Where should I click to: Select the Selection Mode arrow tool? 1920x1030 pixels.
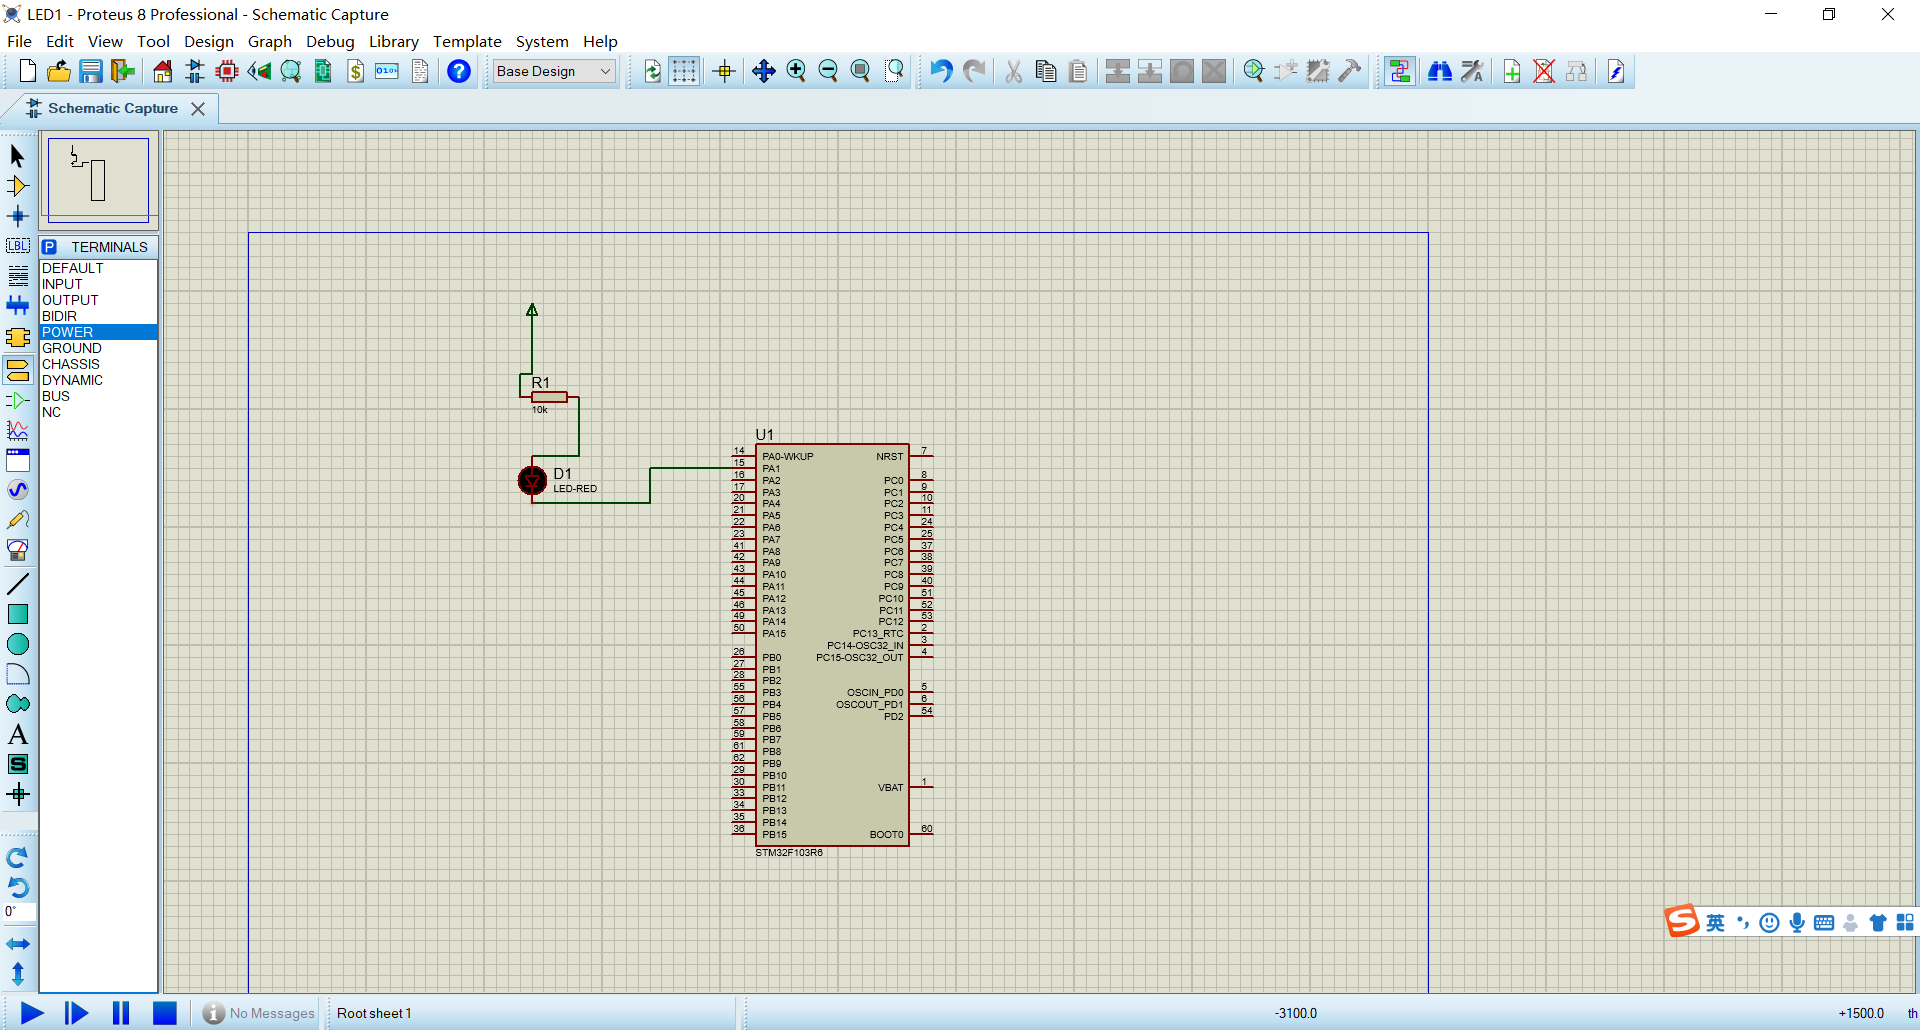pyautogui.click(x=18, y=156)
